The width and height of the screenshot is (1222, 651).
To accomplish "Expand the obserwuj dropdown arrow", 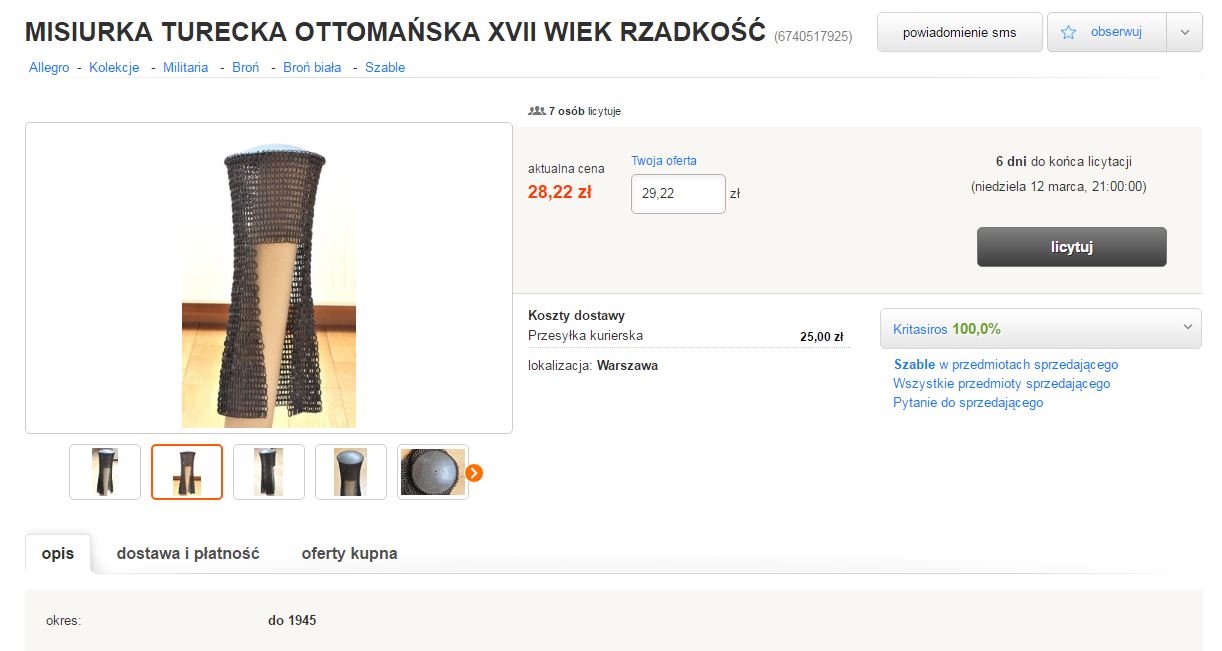I will pos(1185,32).
